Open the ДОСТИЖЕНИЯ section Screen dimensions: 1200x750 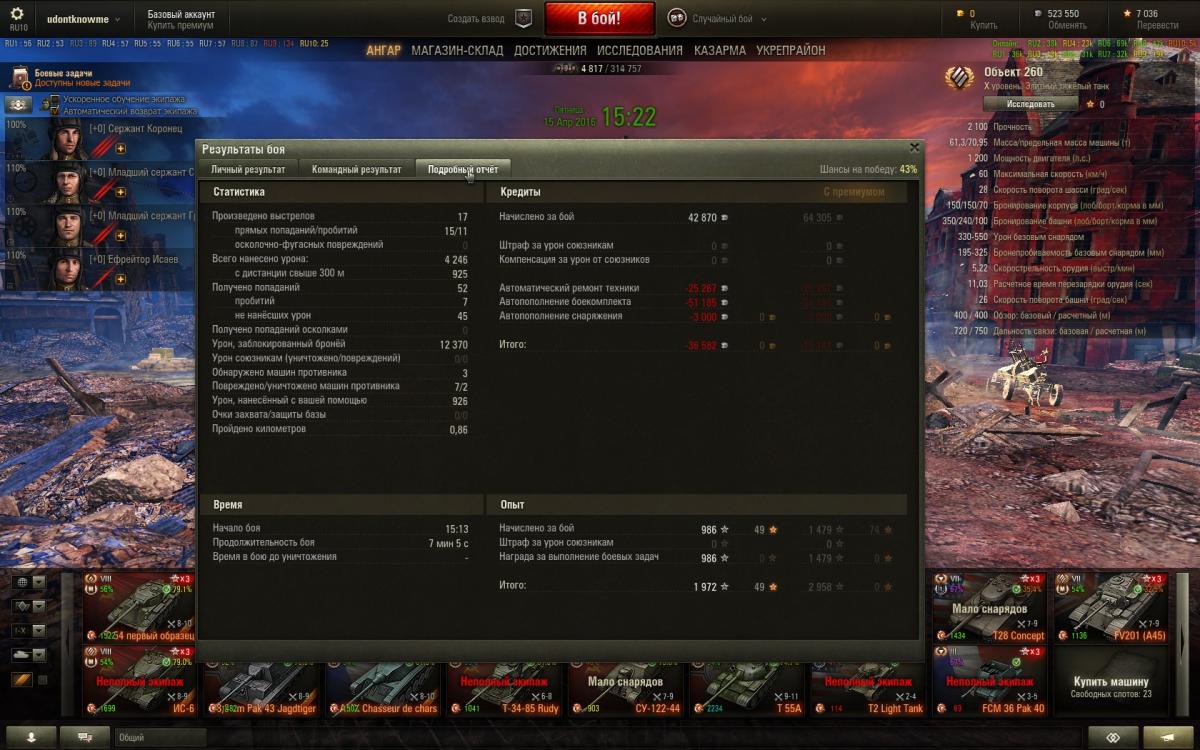550,50
